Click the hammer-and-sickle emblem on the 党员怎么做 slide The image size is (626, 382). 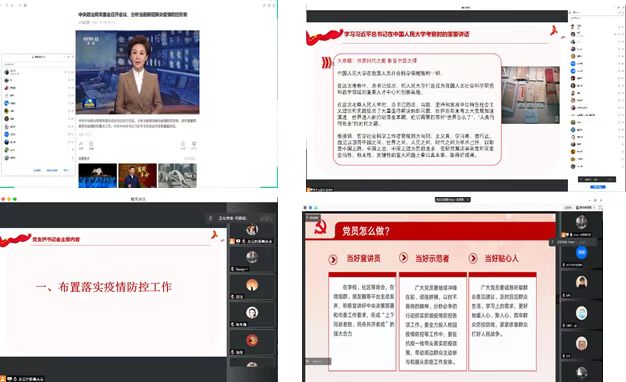pos(320,228)
